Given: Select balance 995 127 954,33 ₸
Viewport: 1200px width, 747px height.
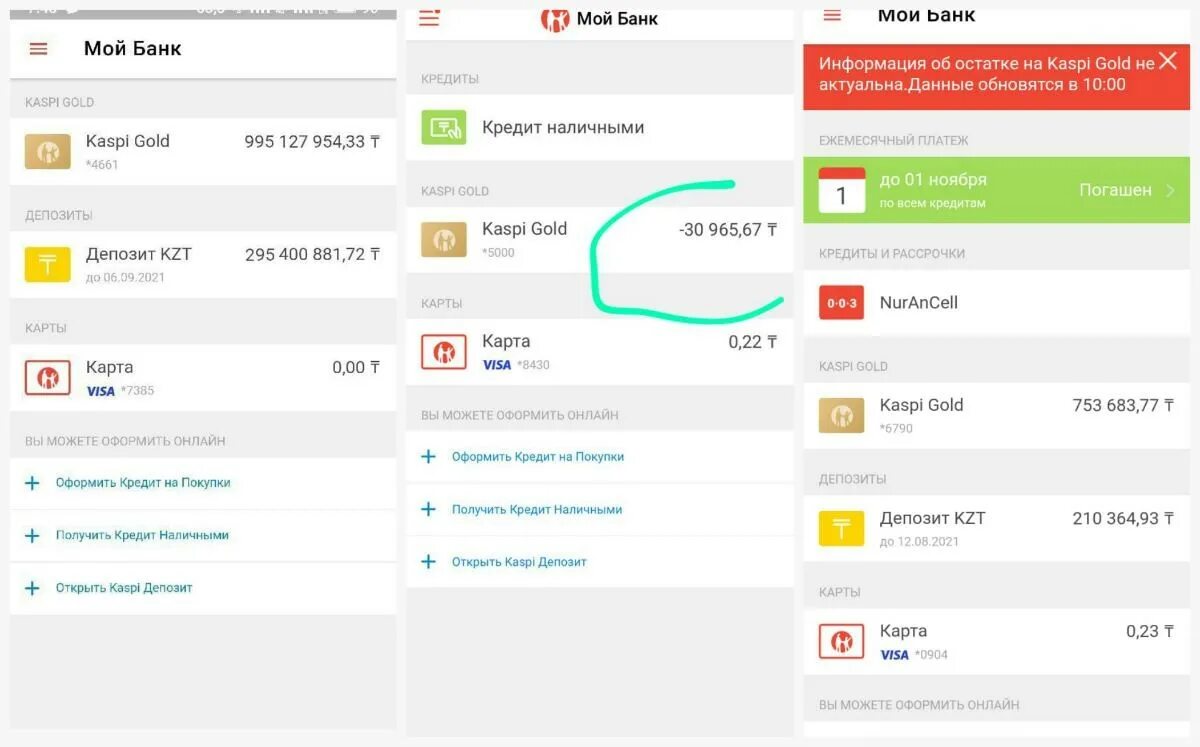Looking at the screenshot, I should (312, 142).
